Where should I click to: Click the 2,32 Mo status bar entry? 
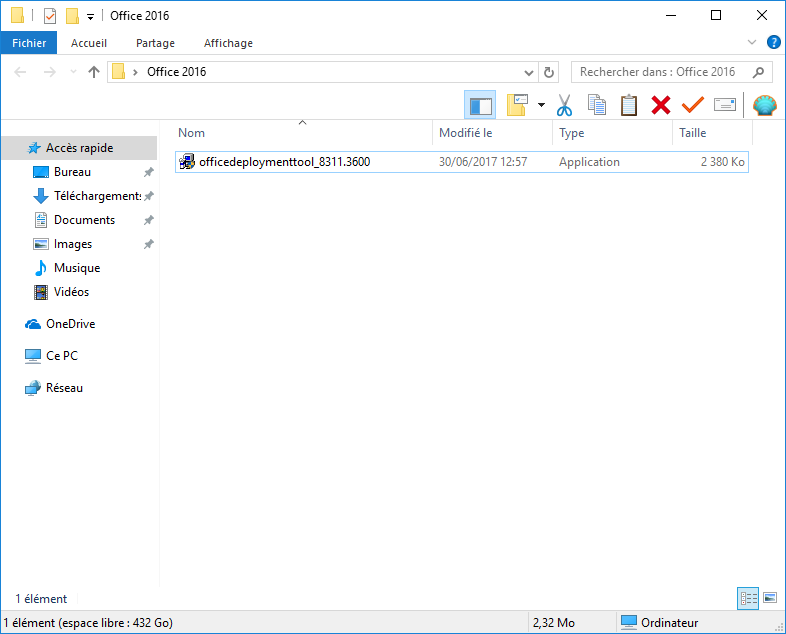553,623
